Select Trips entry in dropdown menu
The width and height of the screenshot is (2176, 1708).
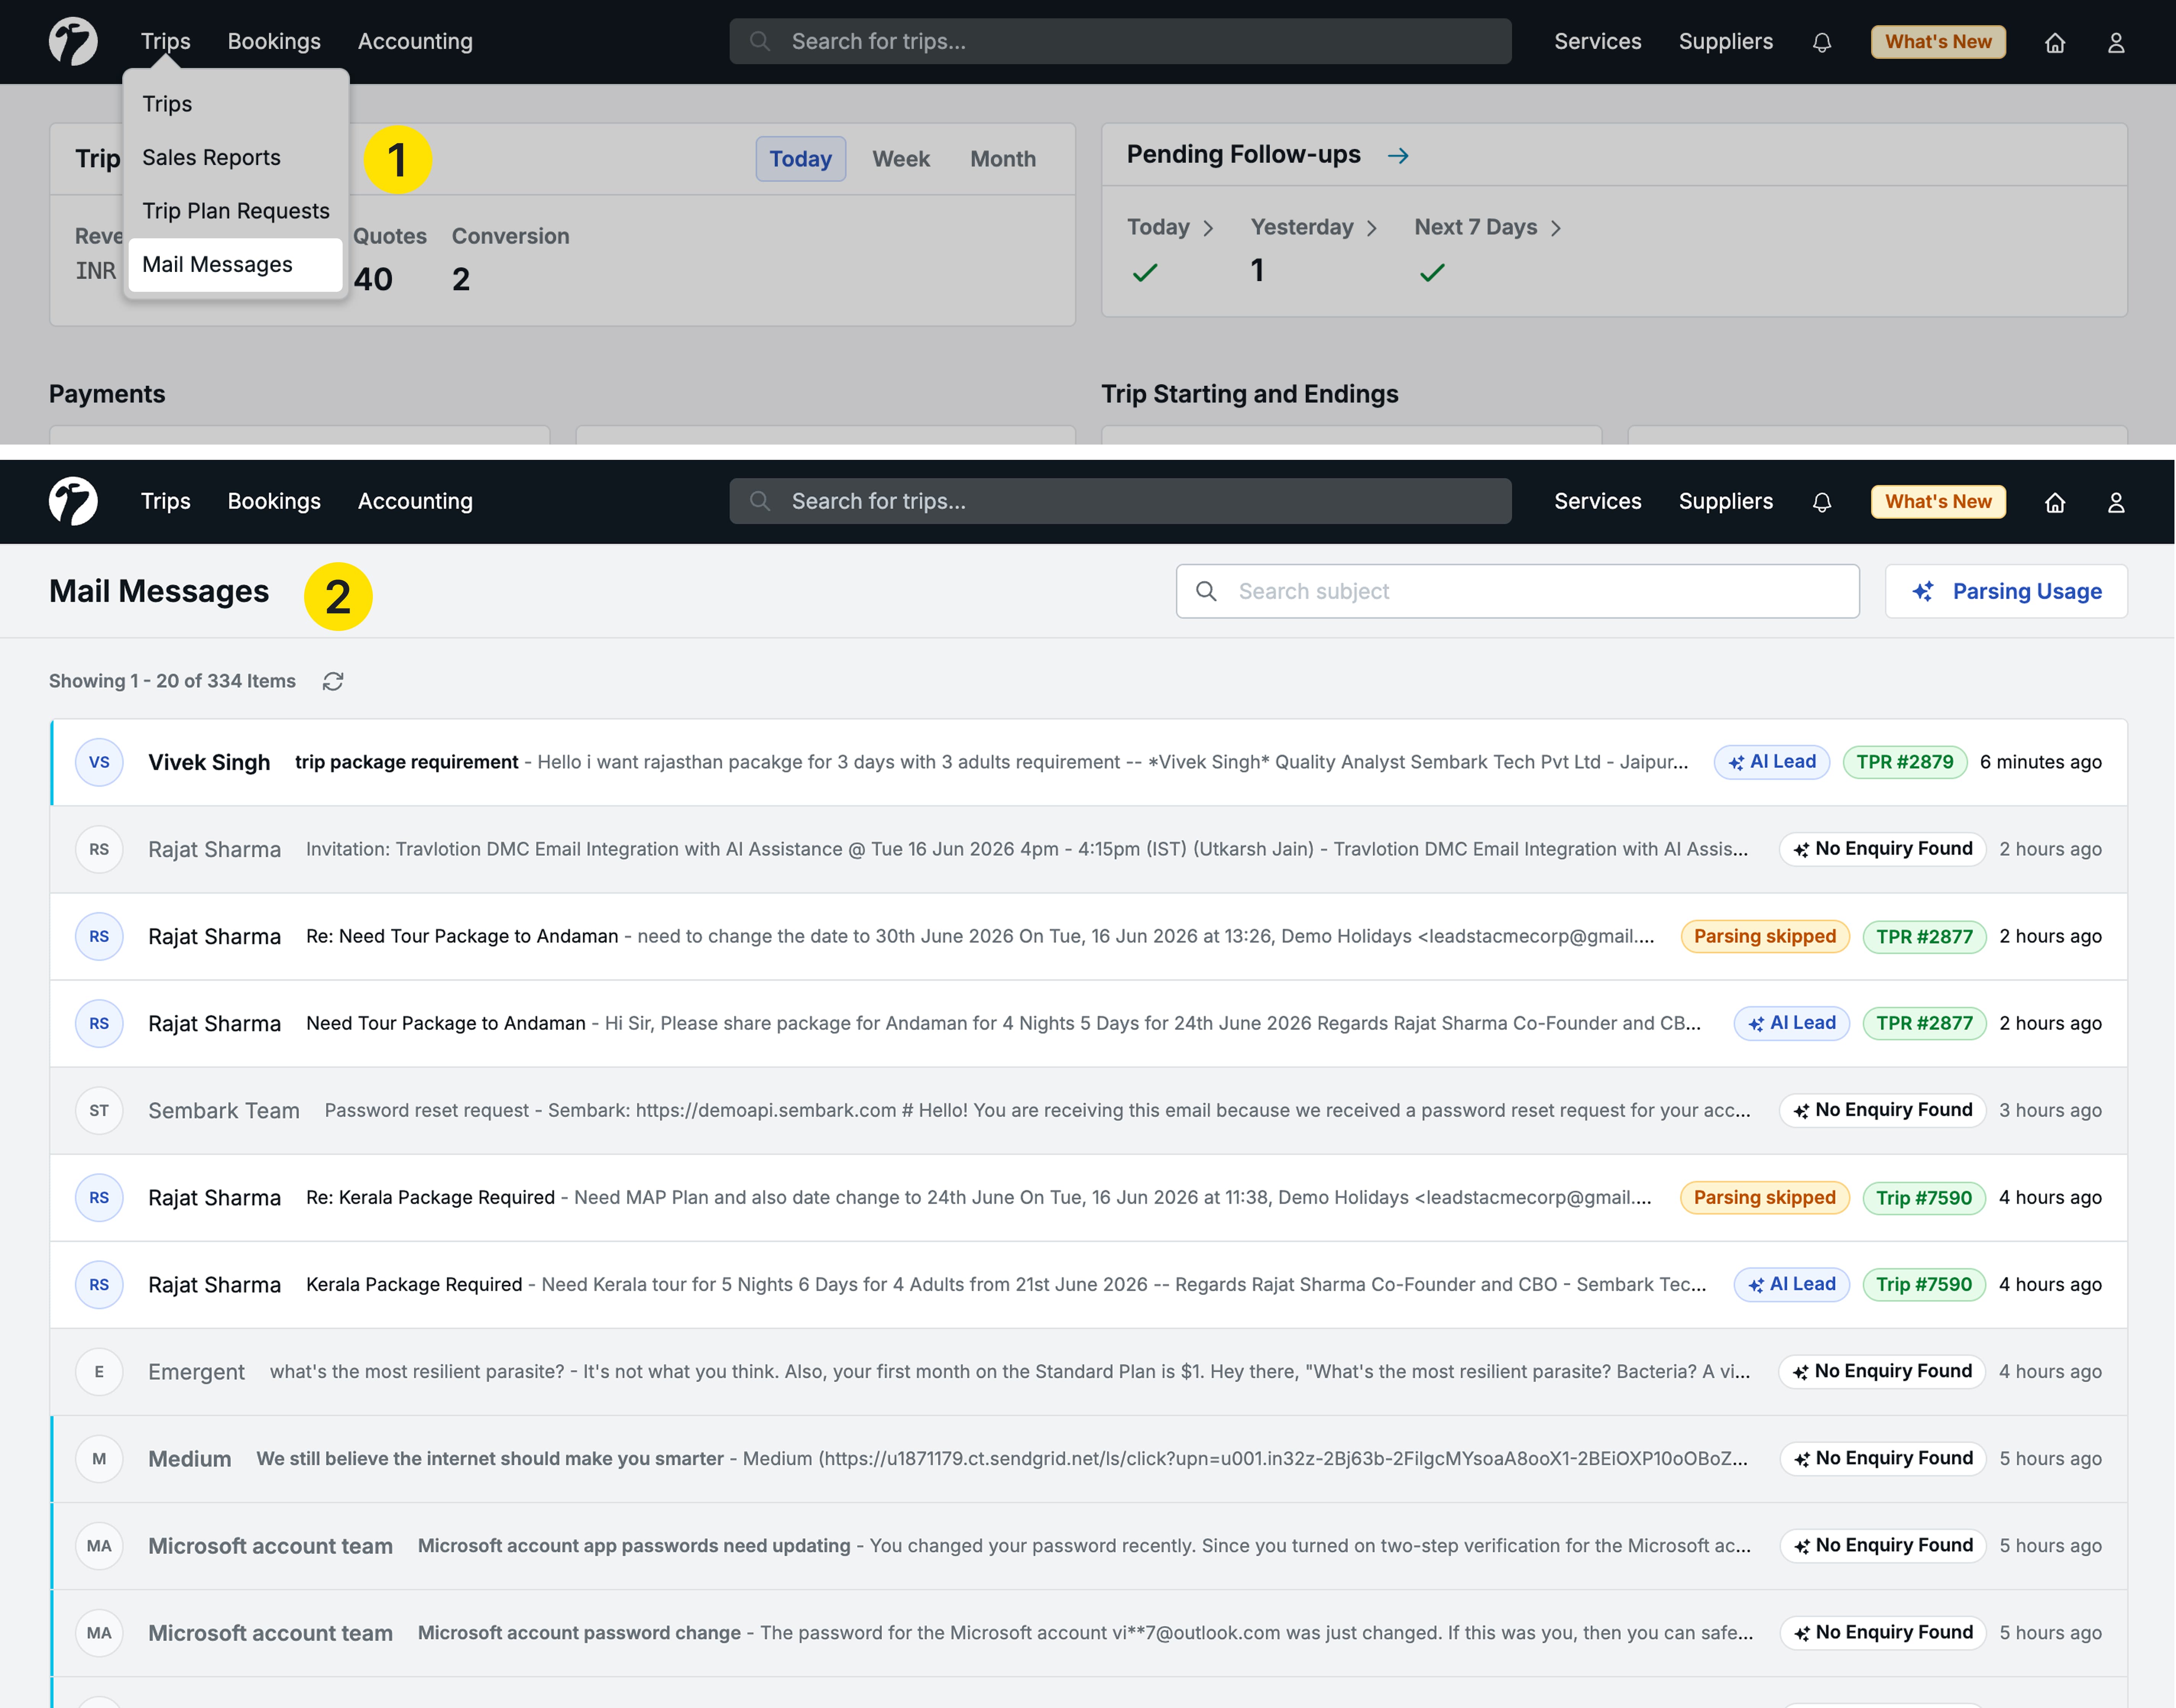tap(236, 104)
